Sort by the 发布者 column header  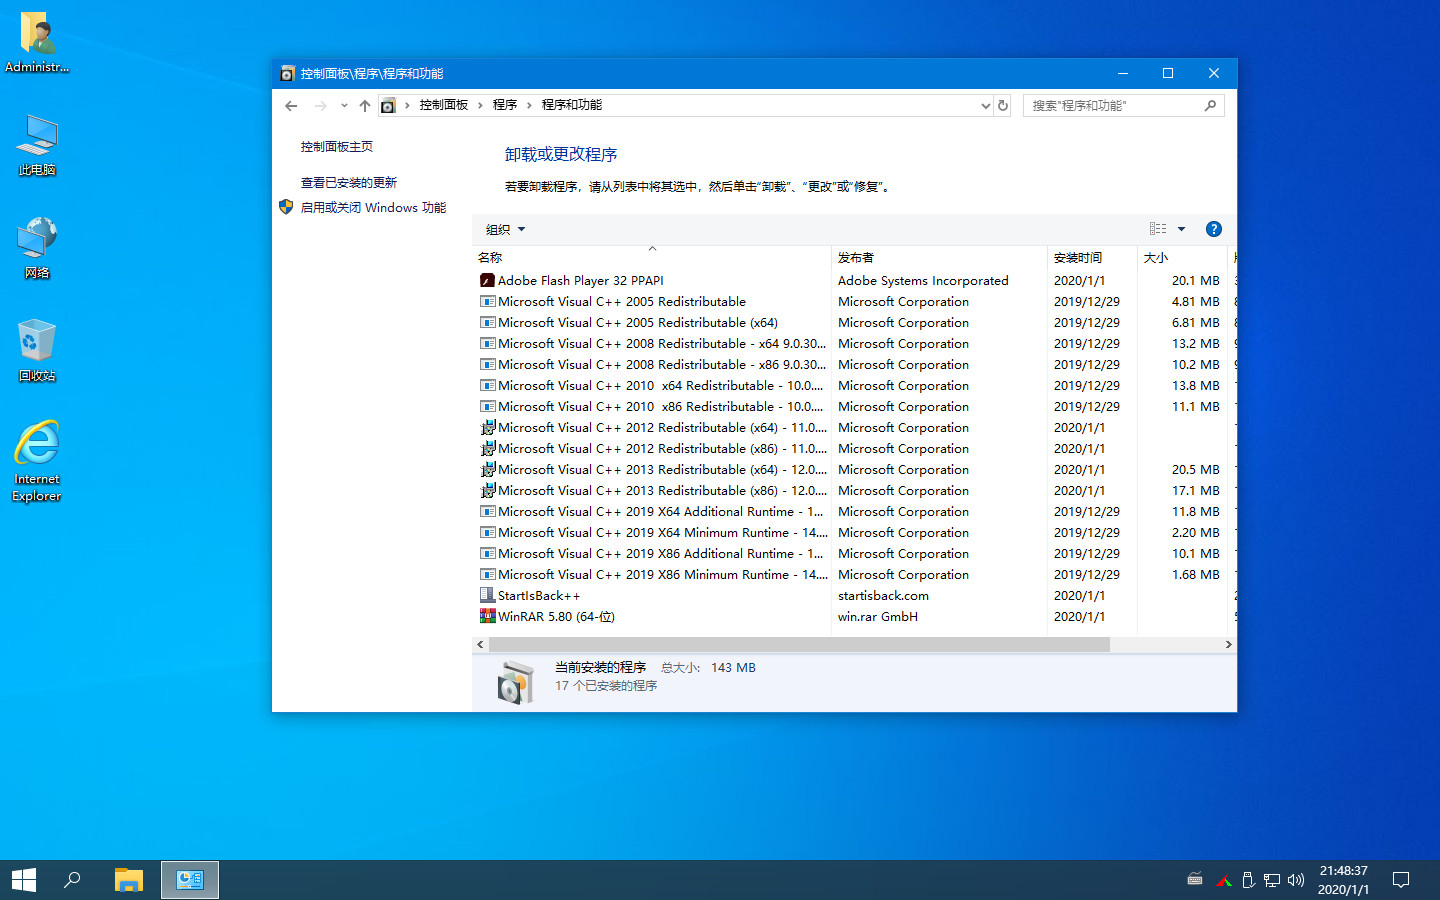click(939, 258)
